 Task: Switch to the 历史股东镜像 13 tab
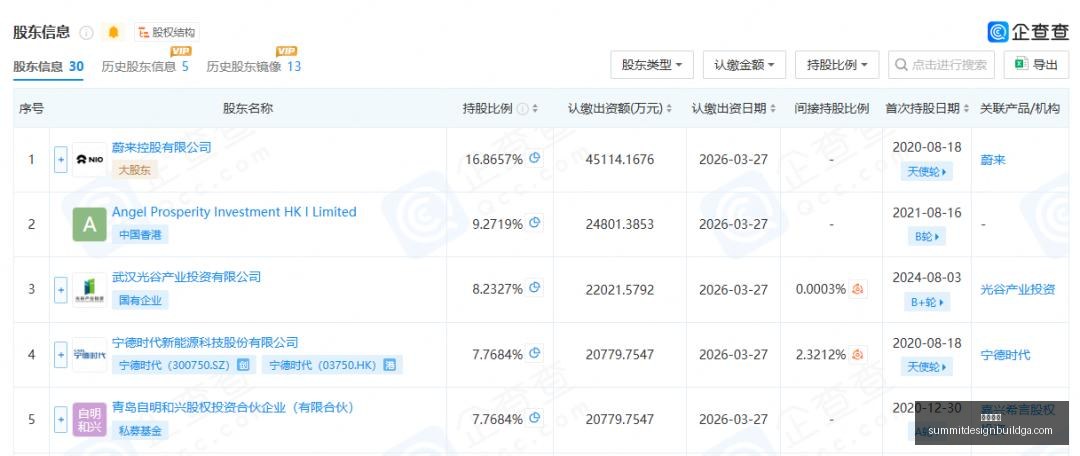point(253,66)
